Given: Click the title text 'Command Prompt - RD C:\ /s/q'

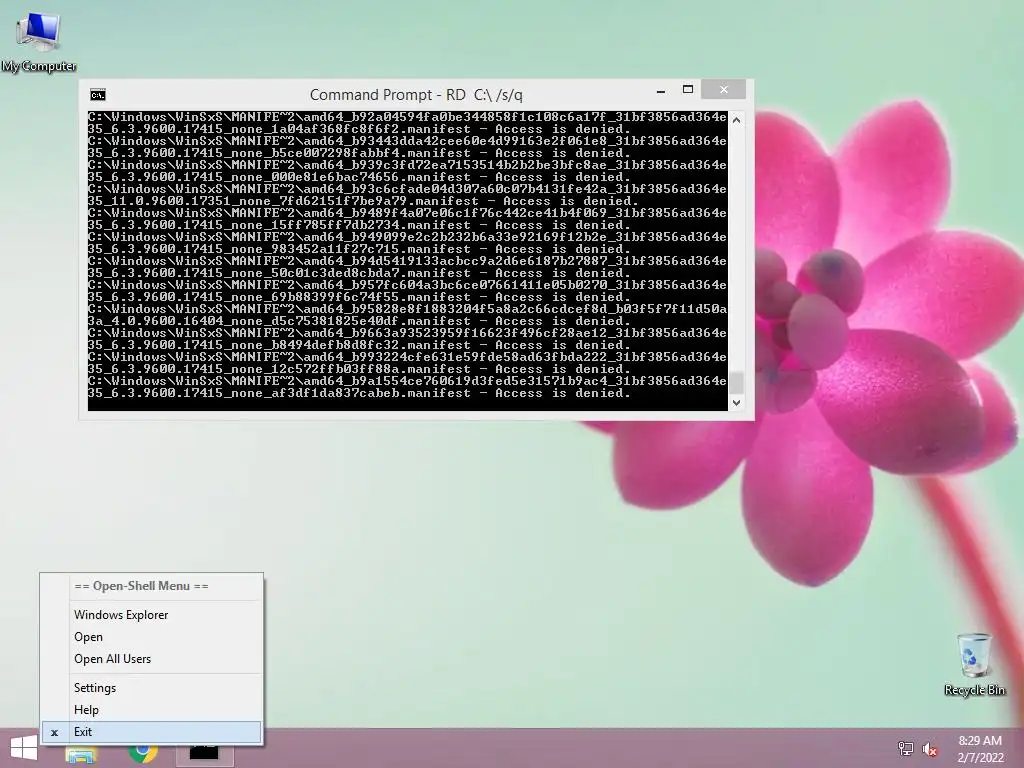Looking at the screenshot, I should (416, 95).
